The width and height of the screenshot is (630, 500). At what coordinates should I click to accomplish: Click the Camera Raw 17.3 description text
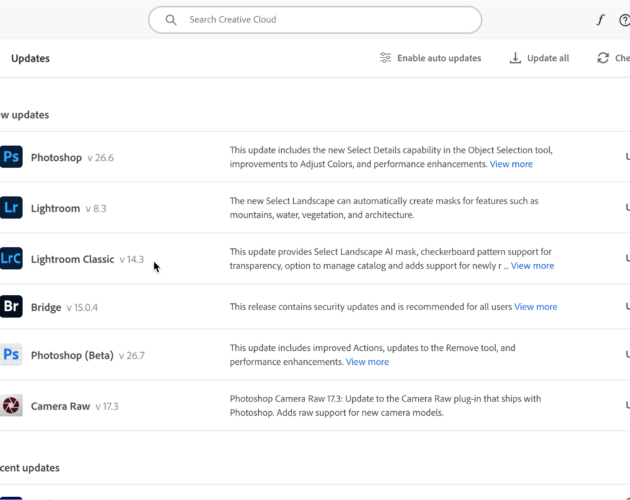(x=385, y=406)
